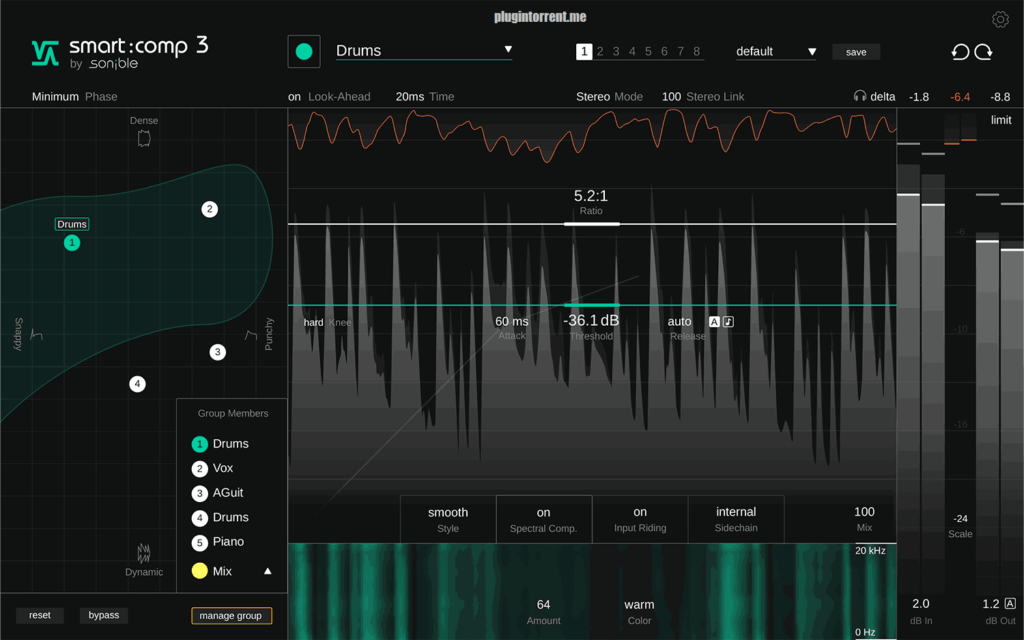Select group member 5 Piano
The width and height of the screenshot is (1024, 640).
219,542
